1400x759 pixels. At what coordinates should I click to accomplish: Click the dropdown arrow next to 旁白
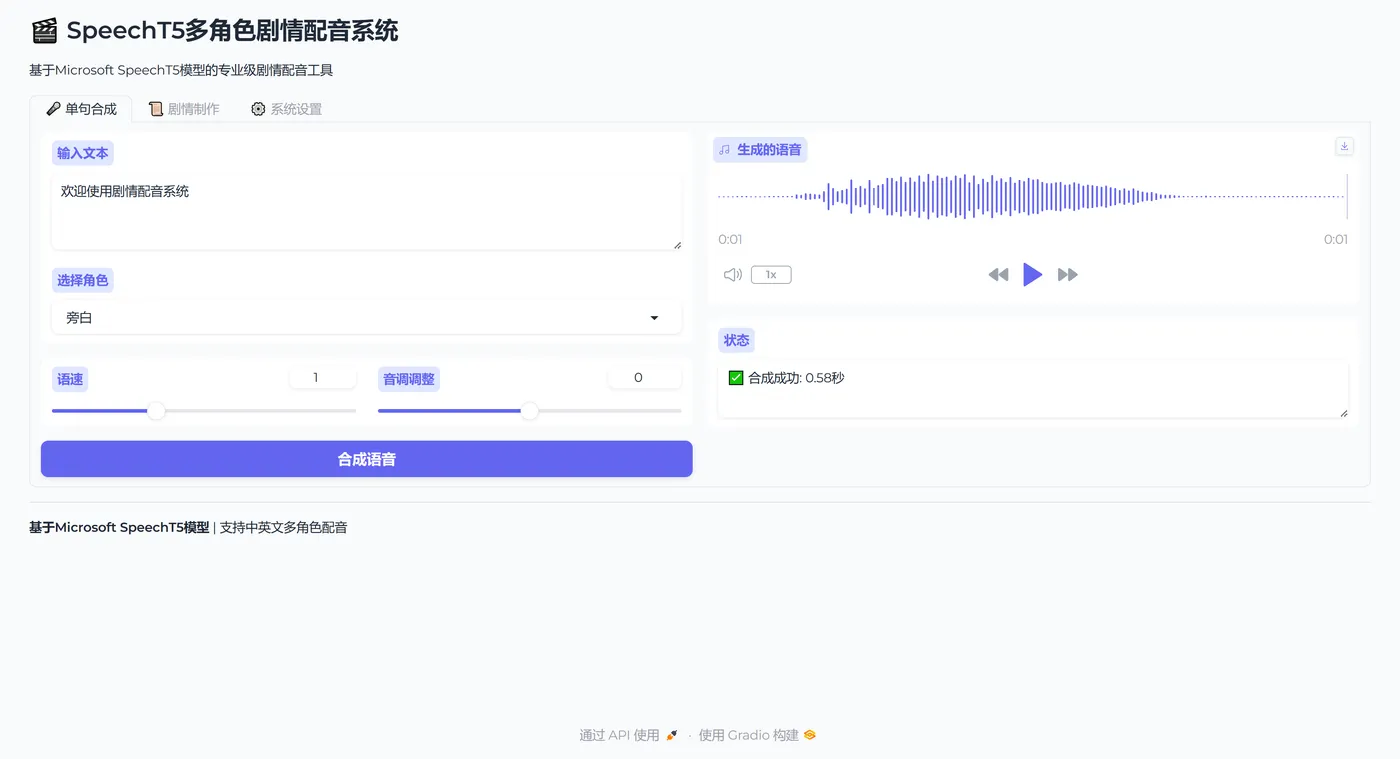(655, 317)
